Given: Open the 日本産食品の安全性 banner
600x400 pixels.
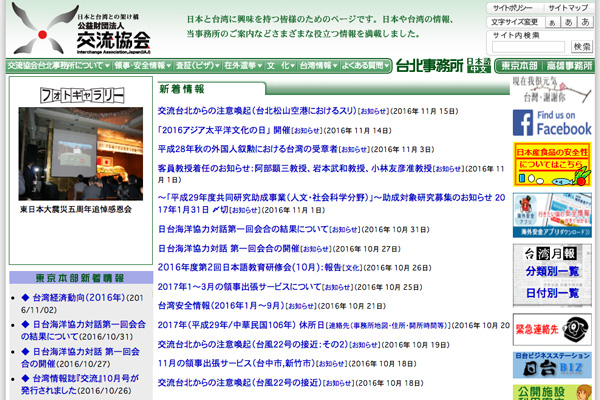Looking at the screenshot, I should (x=552, y=164).
